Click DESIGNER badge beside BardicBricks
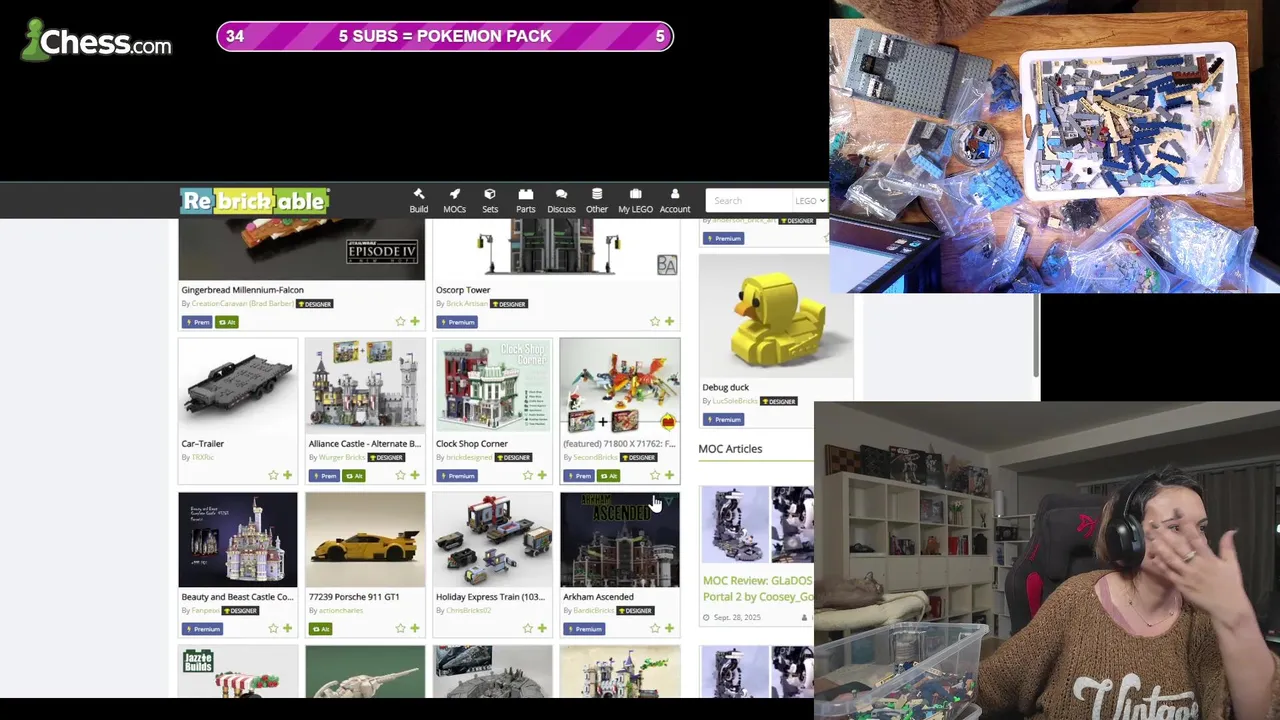 (637, 610)
